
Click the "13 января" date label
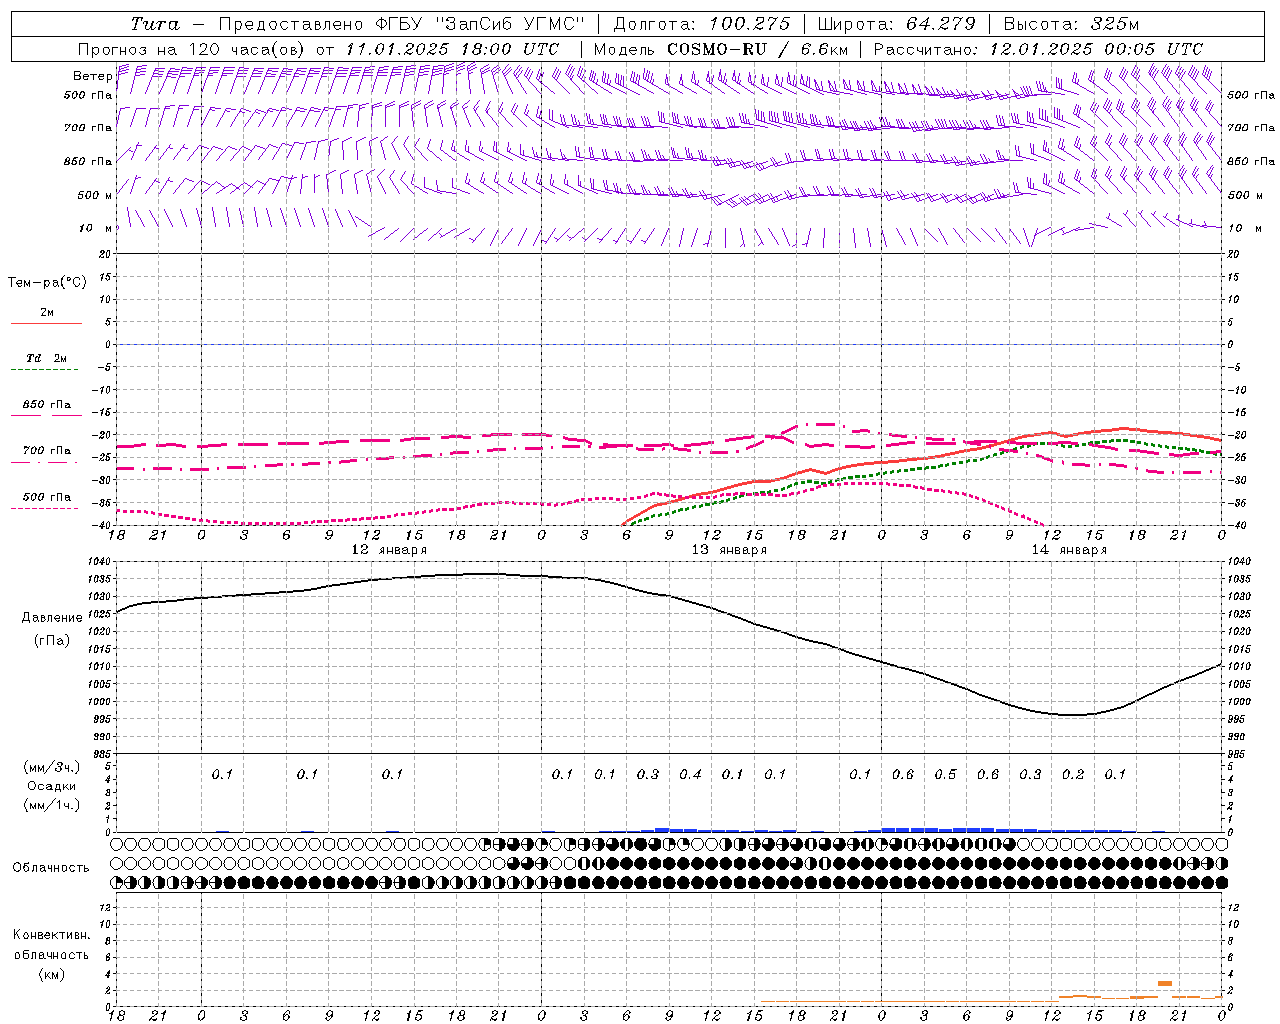pos(729,550)
